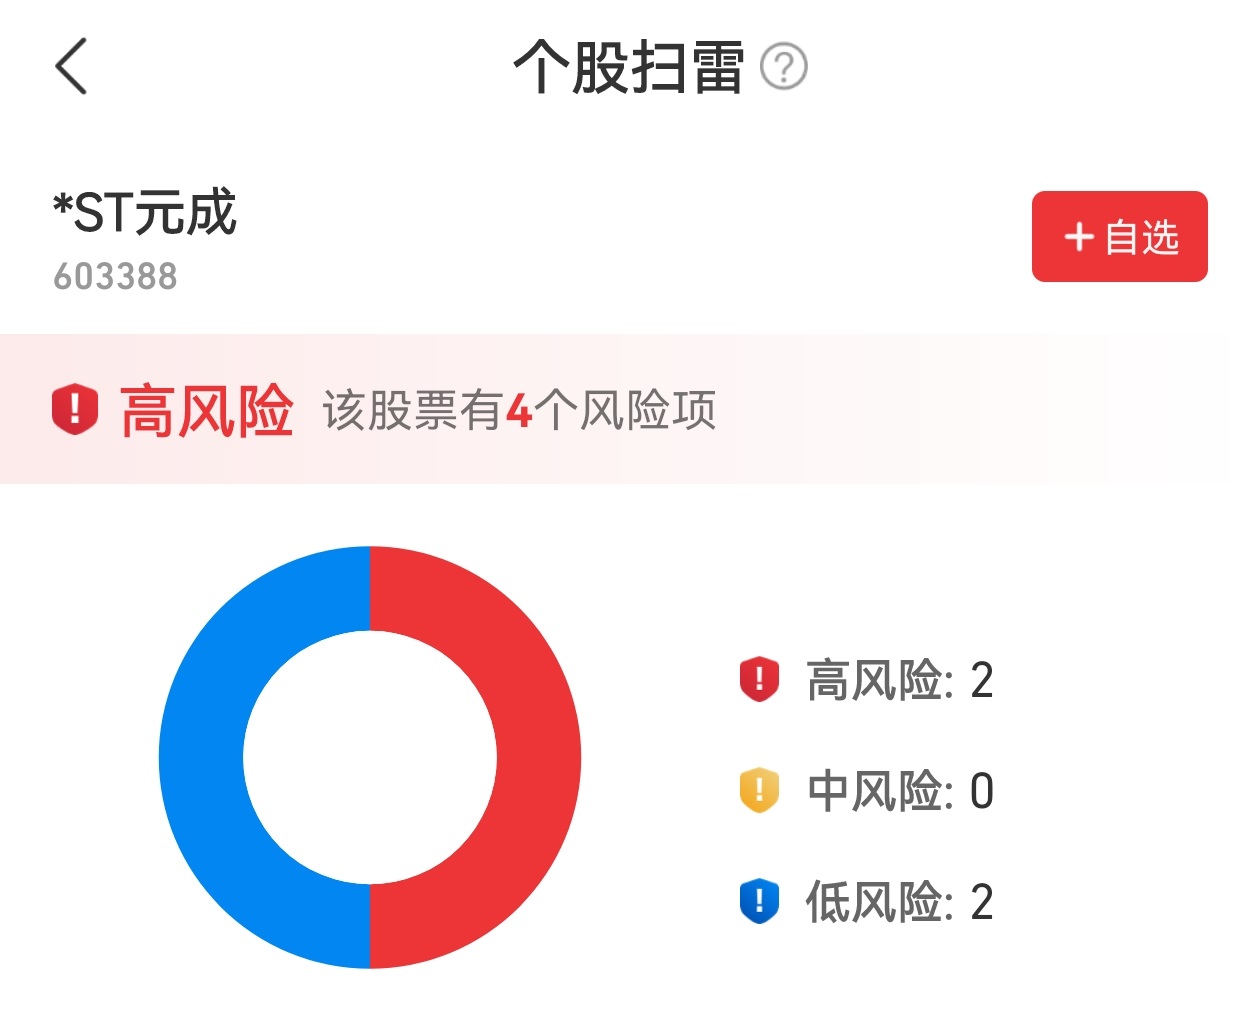1260x1012 pixels.
Task: Click the red shield legend icon
Action: coord(759,680)
